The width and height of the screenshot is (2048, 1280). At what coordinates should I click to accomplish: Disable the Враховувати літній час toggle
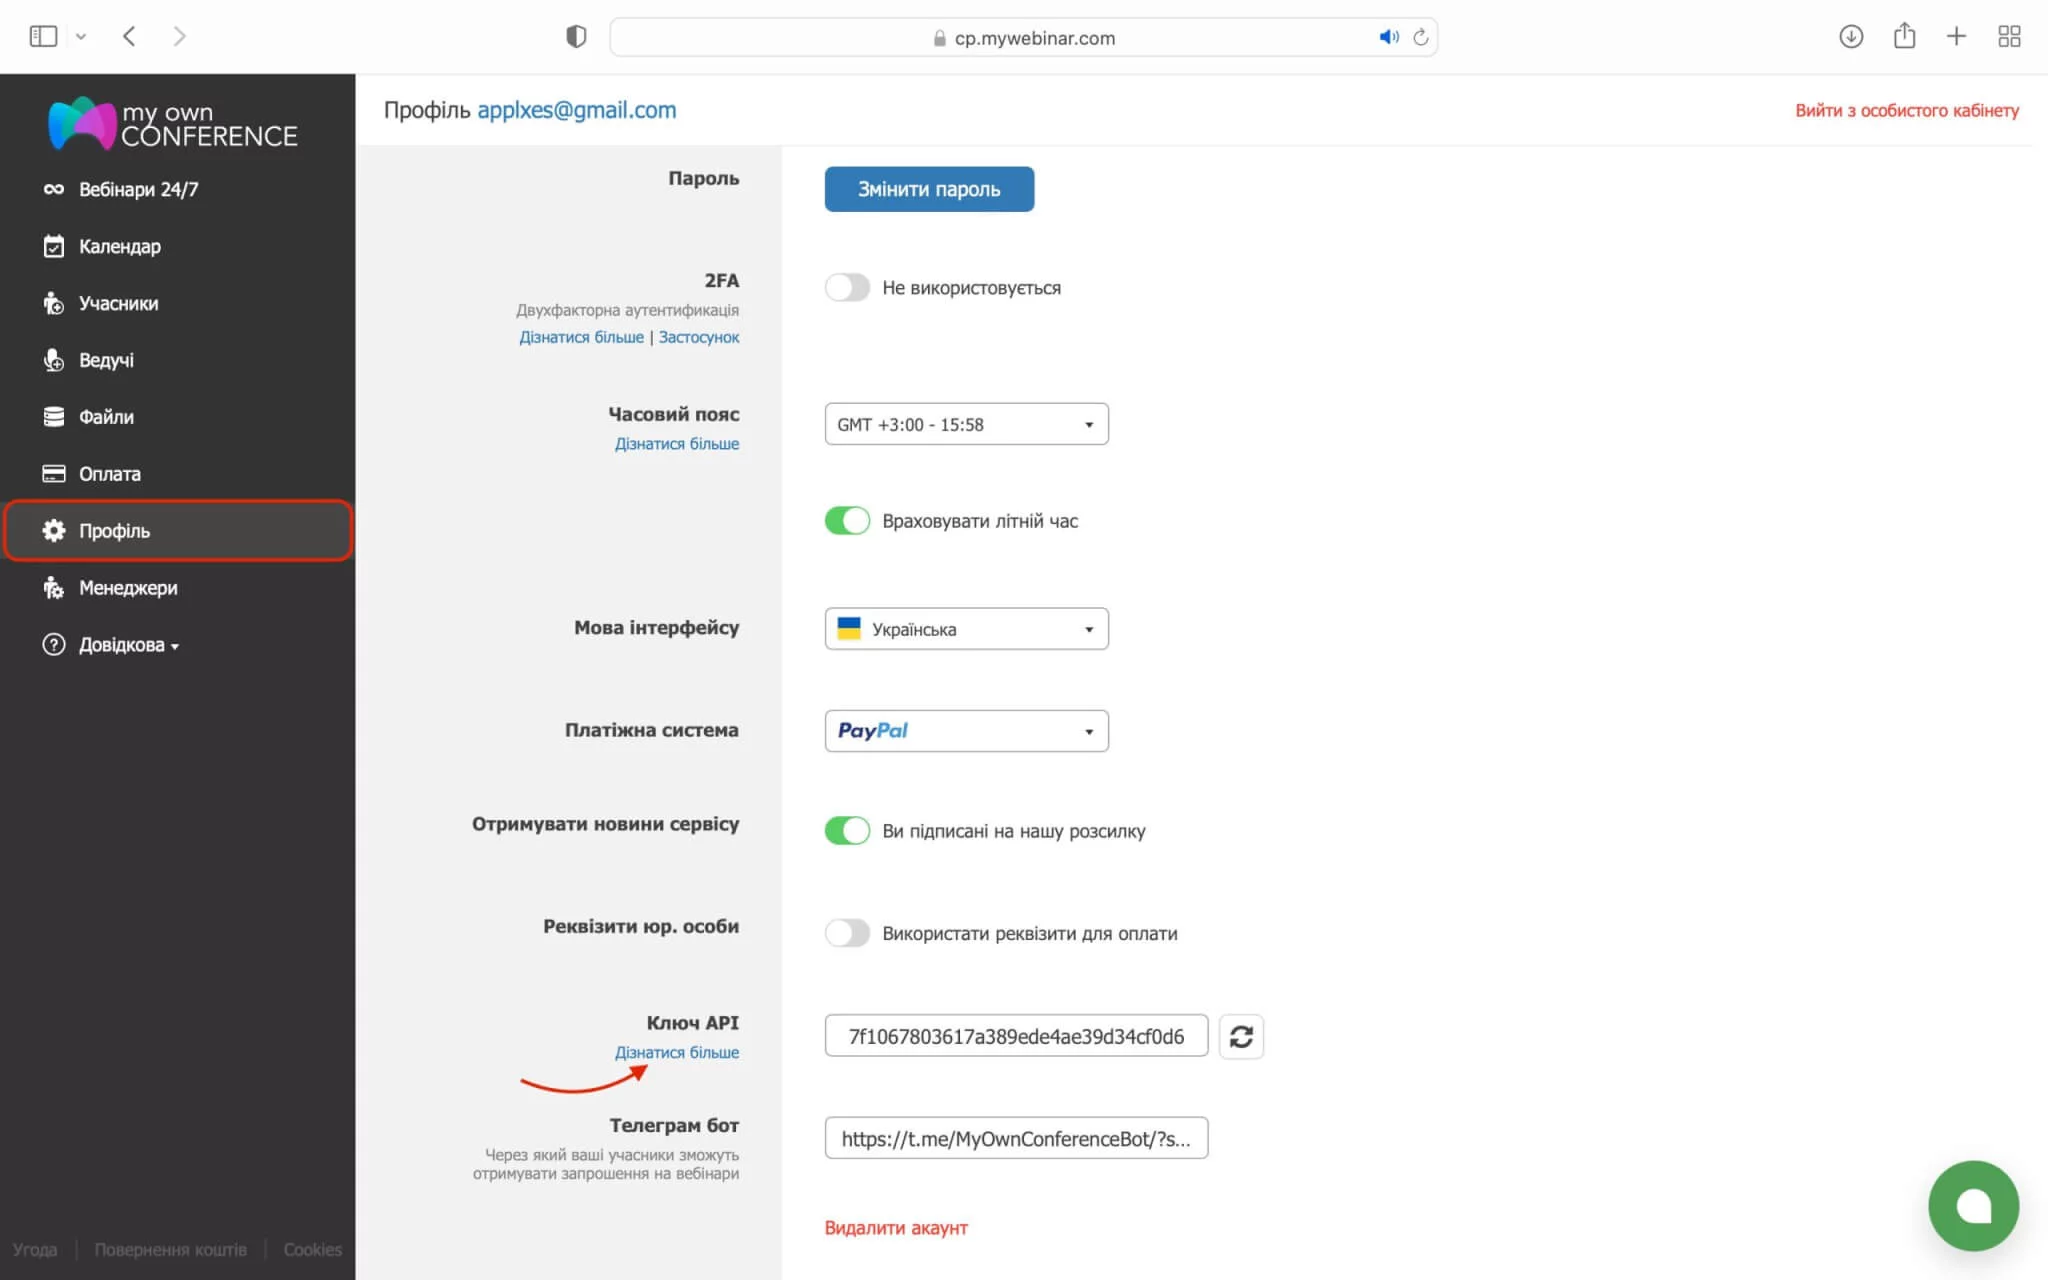[x=847, y=520]
